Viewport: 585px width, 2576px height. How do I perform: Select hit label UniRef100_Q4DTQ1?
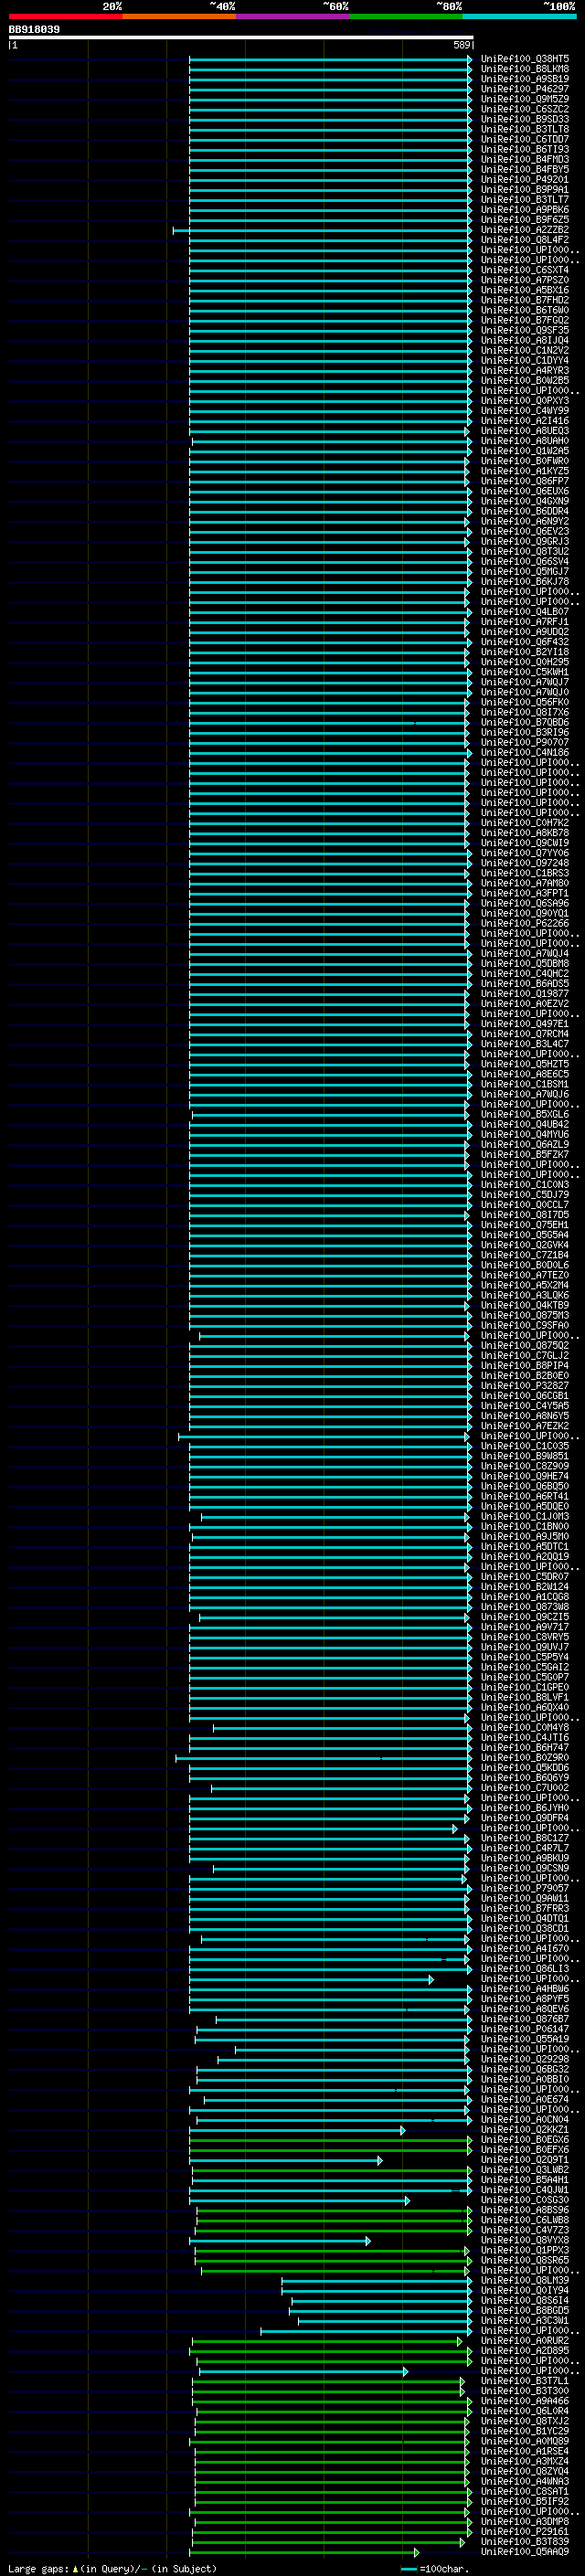point(525,1918)
